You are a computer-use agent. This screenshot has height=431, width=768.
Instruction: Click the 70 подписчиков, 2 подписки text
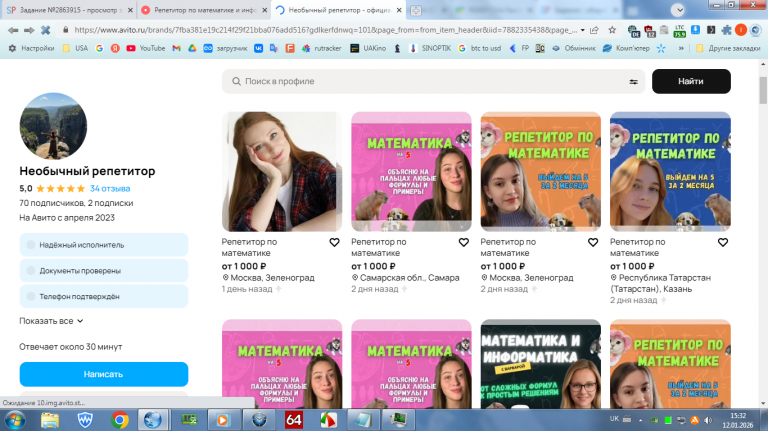click(76, 203)
